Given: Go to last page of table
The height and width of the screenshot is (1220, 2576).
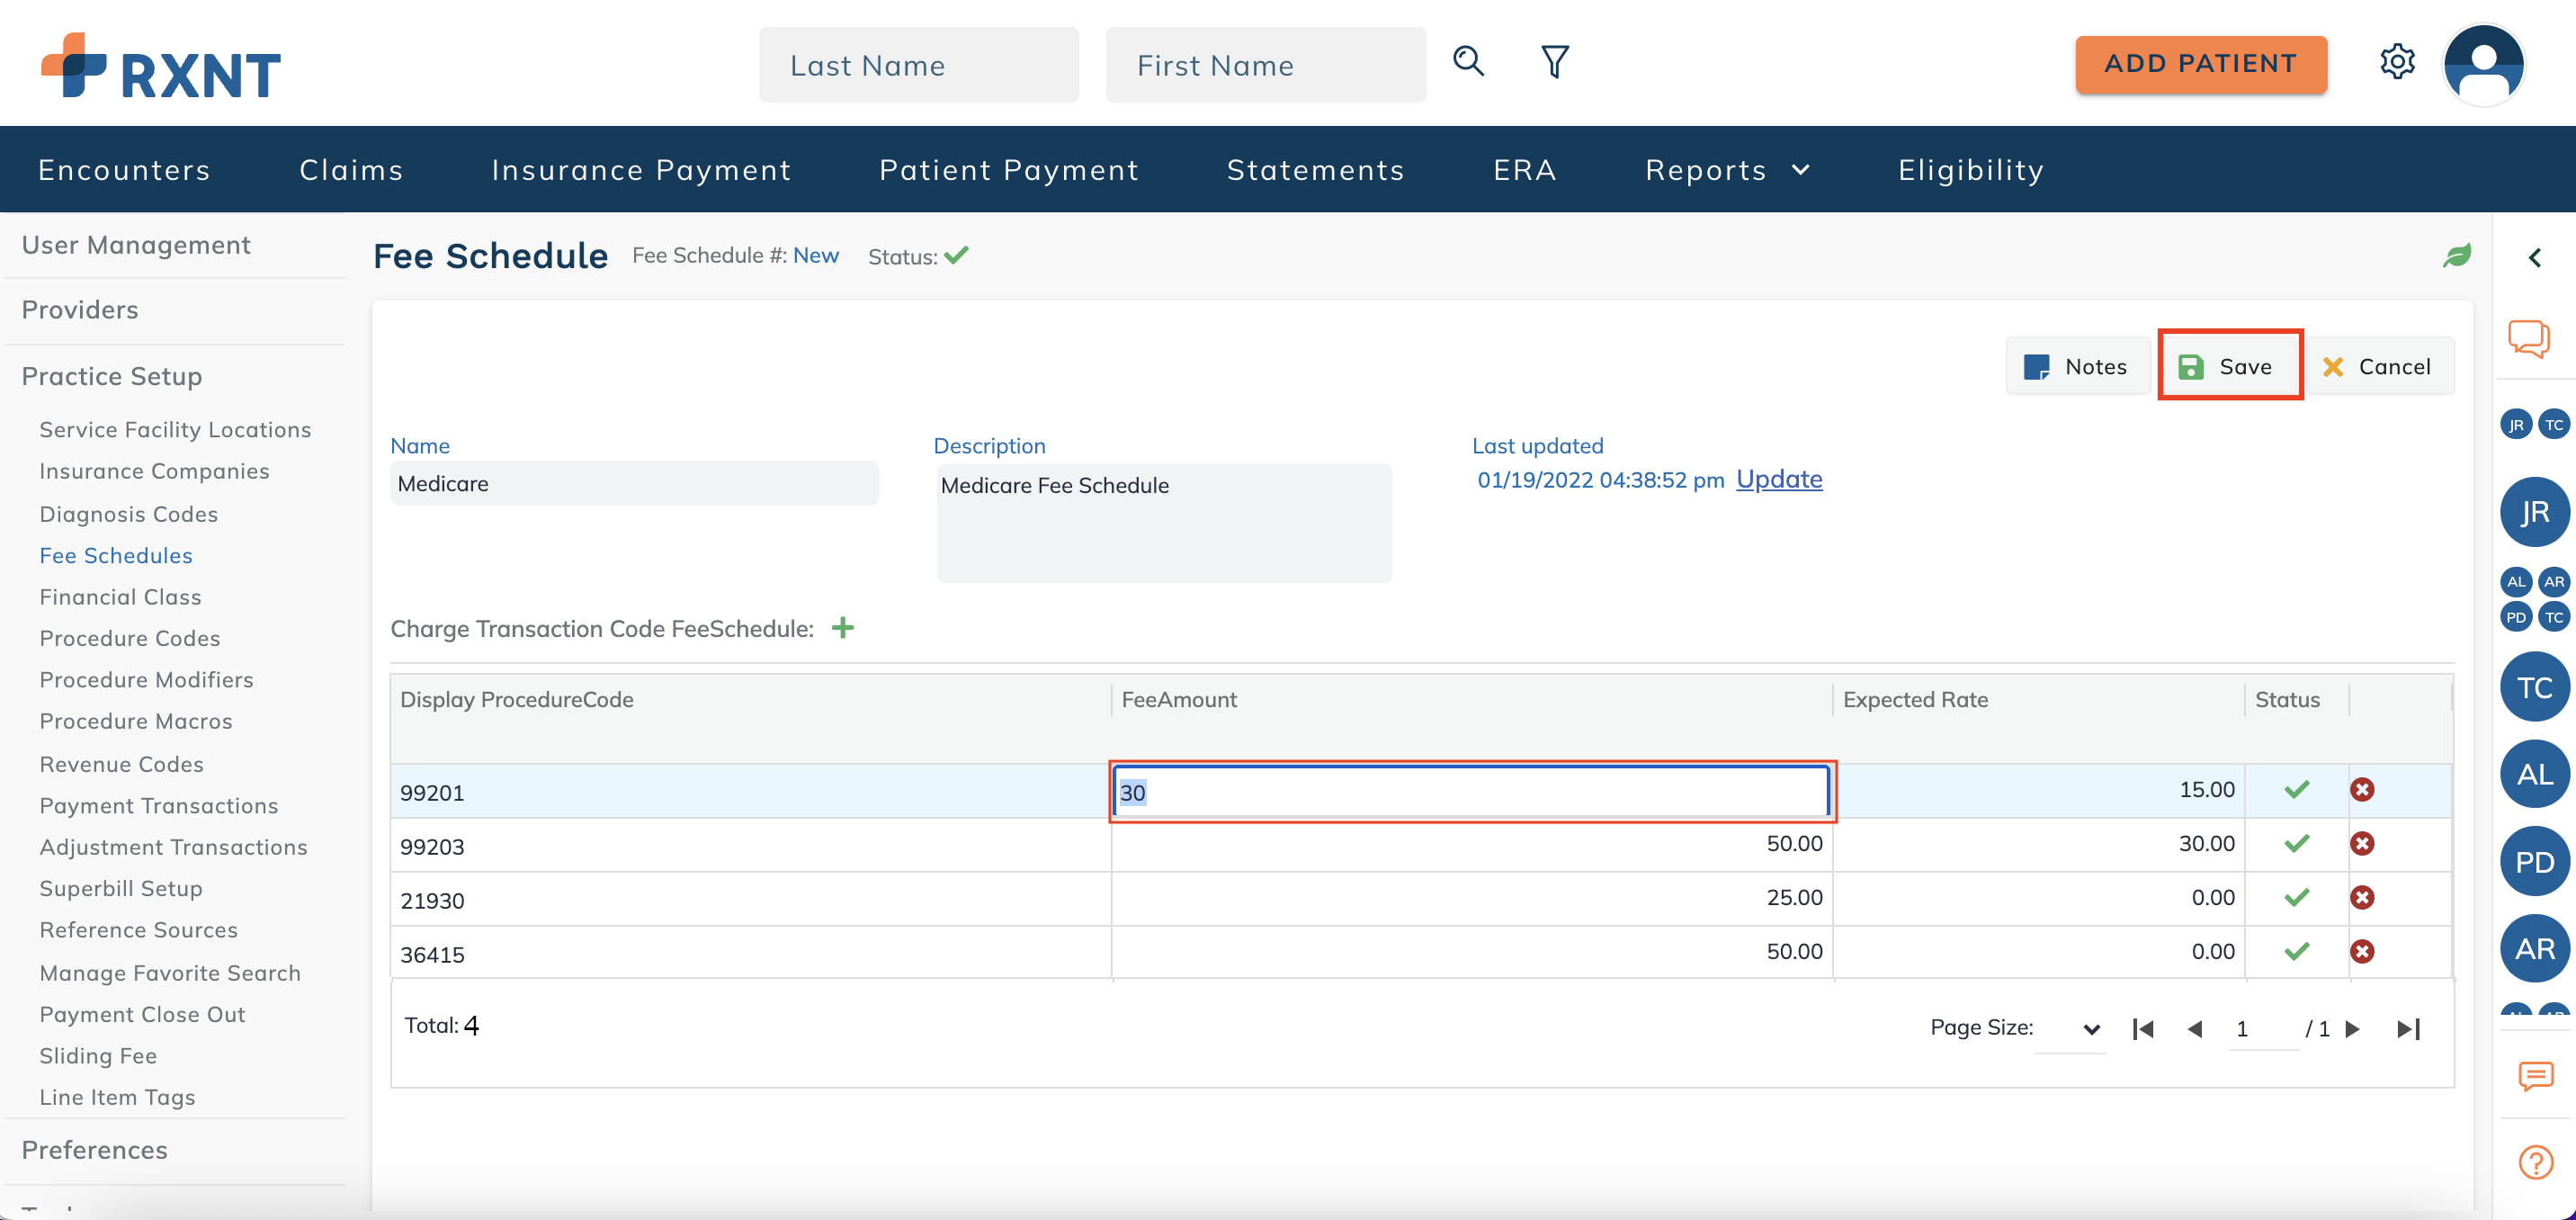Looking at the screenshot, I should [x=2408, y=1029].
